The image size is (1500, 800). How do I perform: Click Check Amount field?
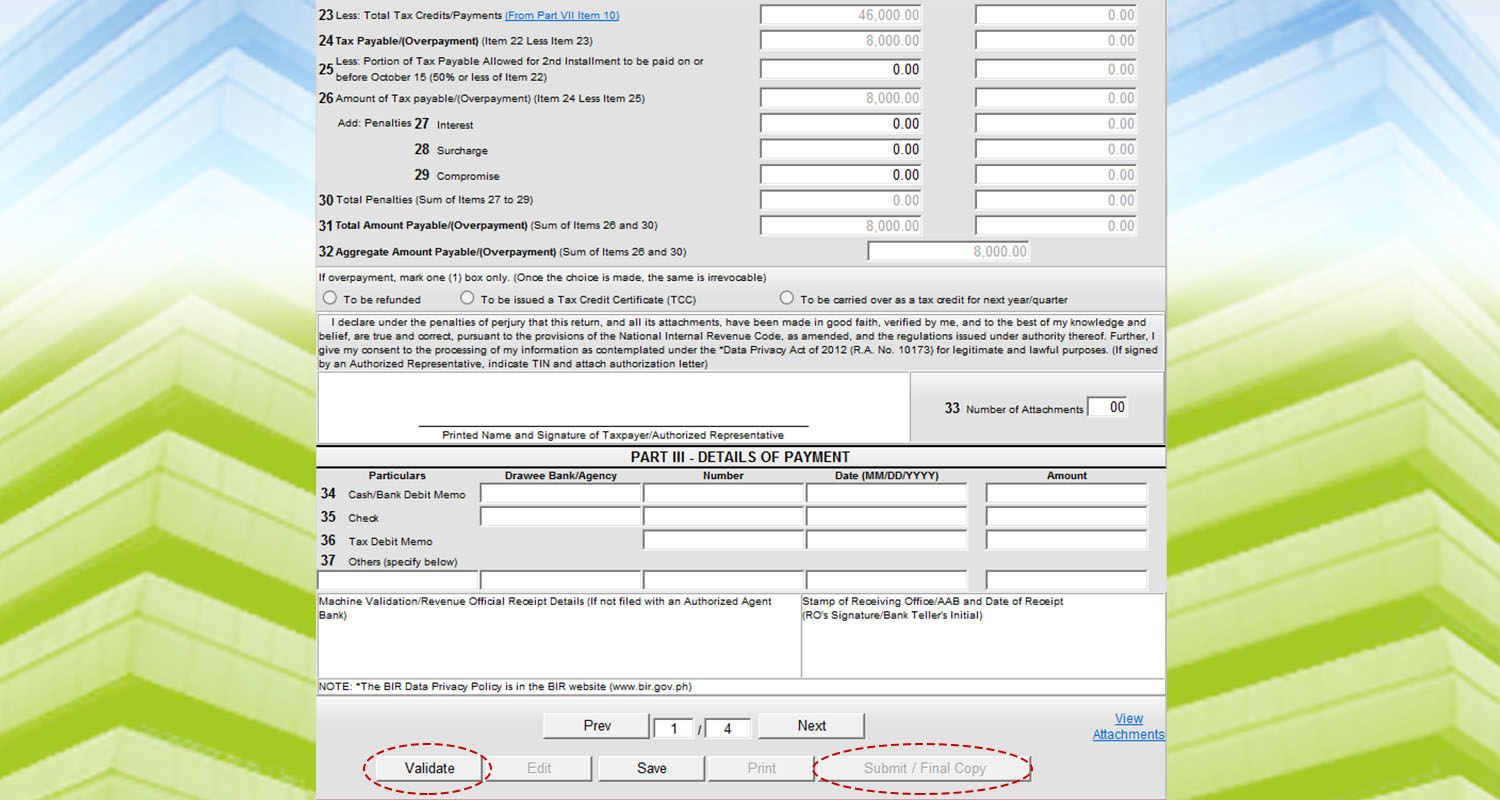point(1066,517)
